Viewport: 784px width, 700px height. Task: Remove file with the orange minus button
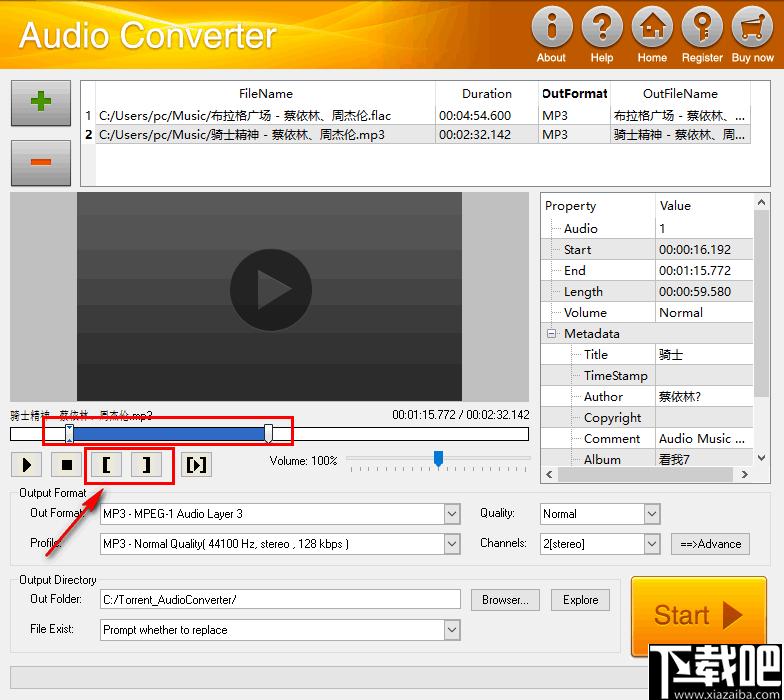click(x=41, y=162)
